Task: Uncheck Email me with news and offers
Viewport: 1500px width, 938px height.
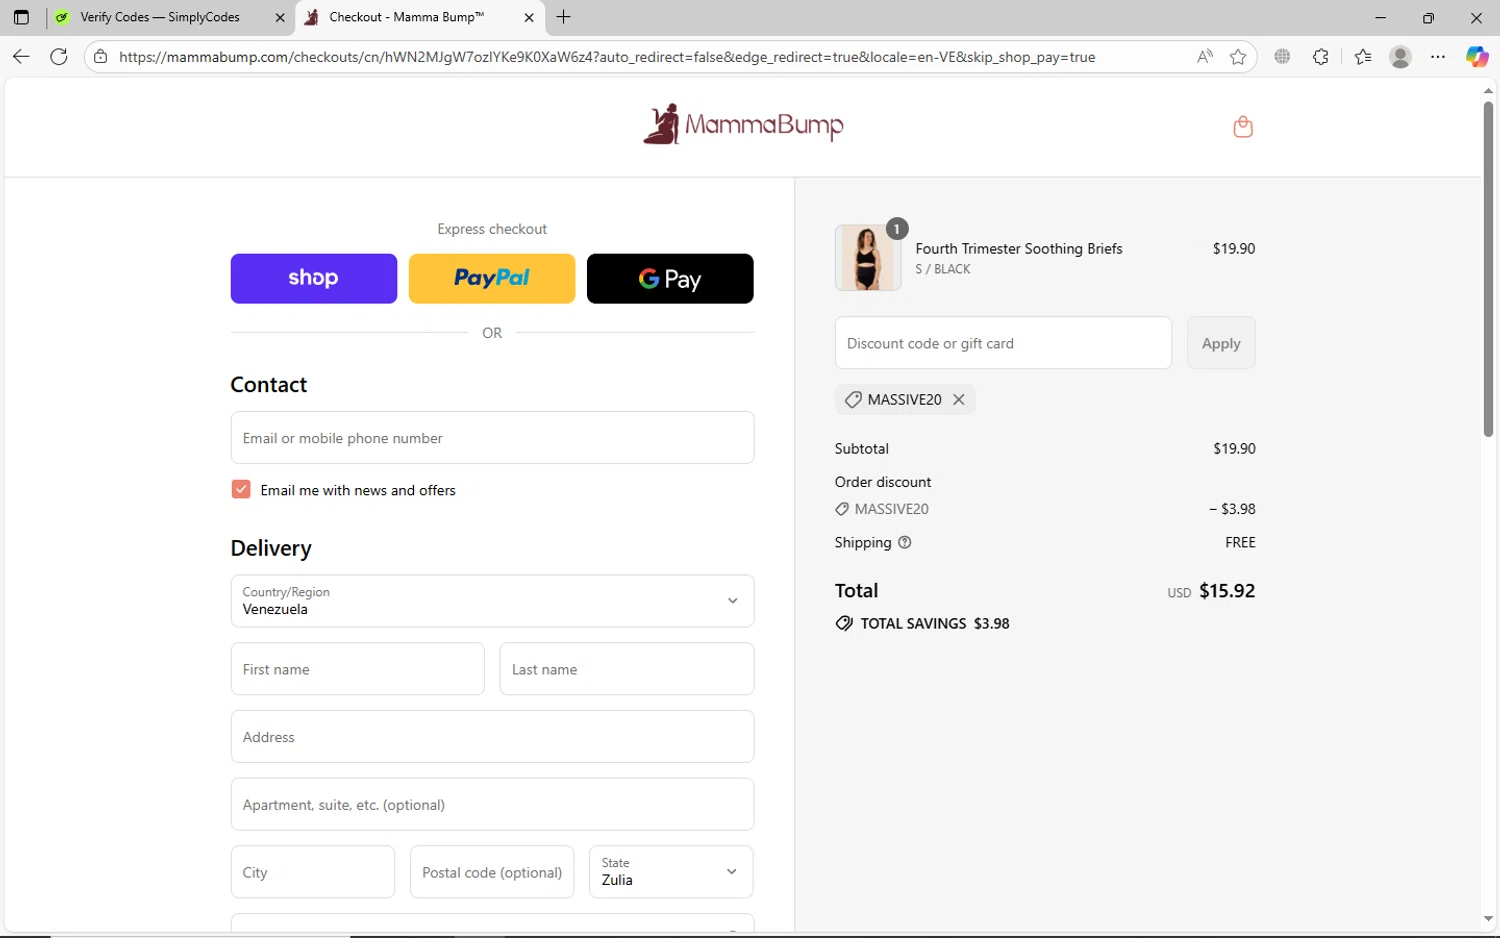Action: tap(241, 489)
